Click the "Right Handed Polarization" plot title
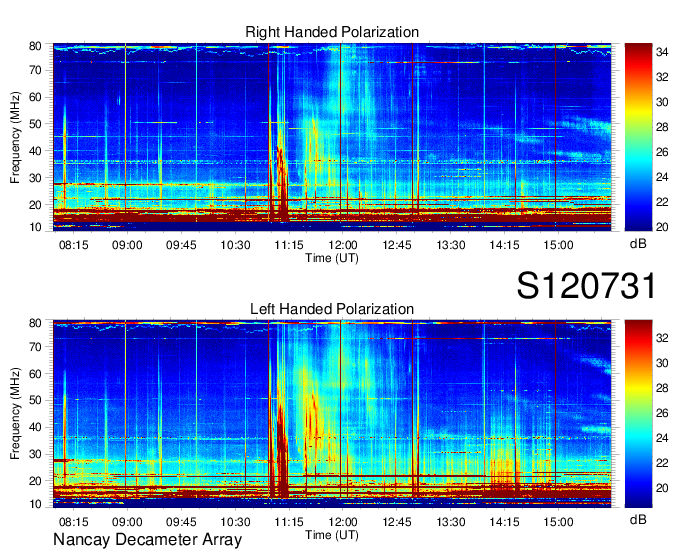 coord(332,32)
